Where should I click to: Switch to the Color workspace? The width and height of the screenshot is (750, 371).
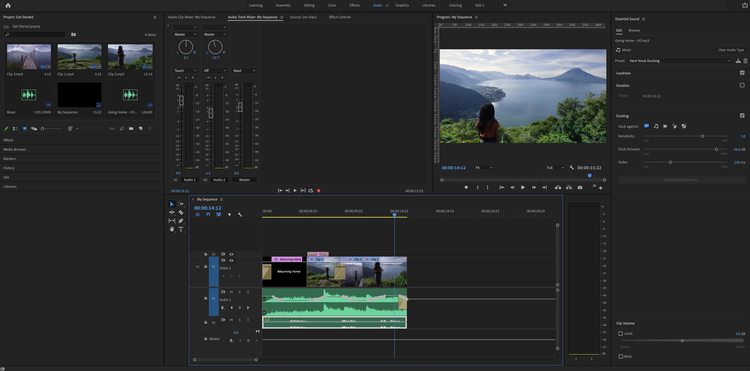pyautogui.click(x=332, y=5)
